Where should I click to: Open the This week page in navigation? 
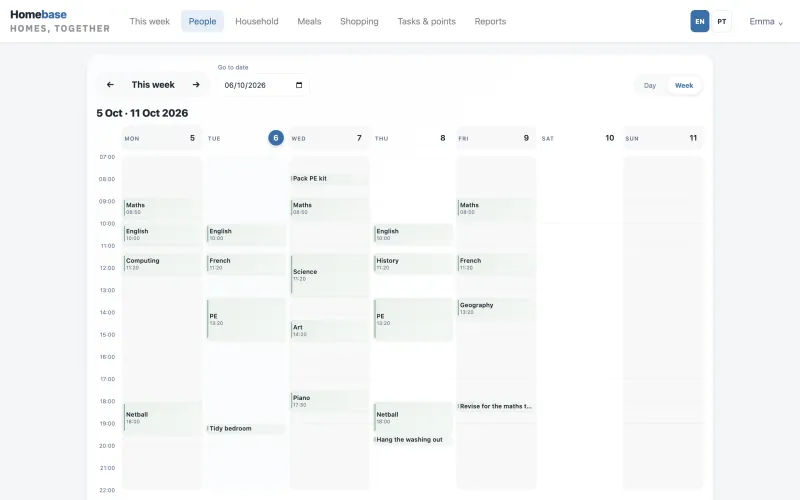[149, 21]
